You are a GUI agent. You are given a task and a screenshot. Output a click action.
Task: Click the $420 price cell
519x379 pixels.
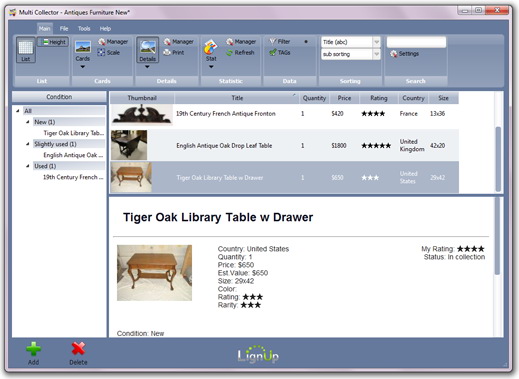(x=337, y=114)
